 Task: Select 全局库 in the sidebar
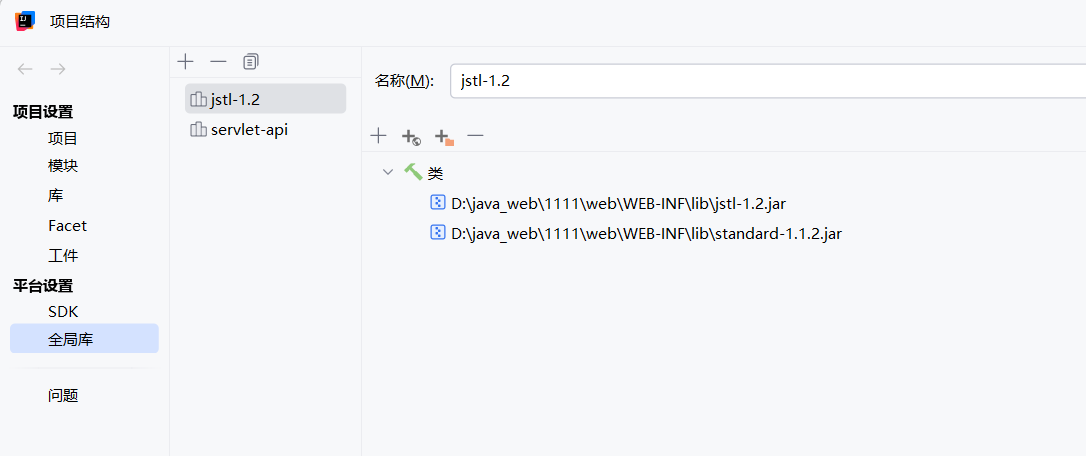tap(84, 338)
